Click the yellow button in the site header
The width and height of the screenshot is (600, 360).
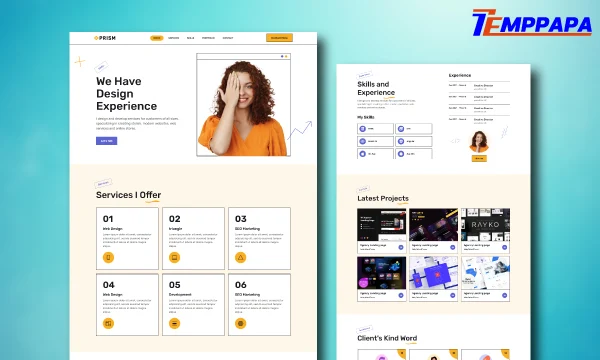point(279,37)
